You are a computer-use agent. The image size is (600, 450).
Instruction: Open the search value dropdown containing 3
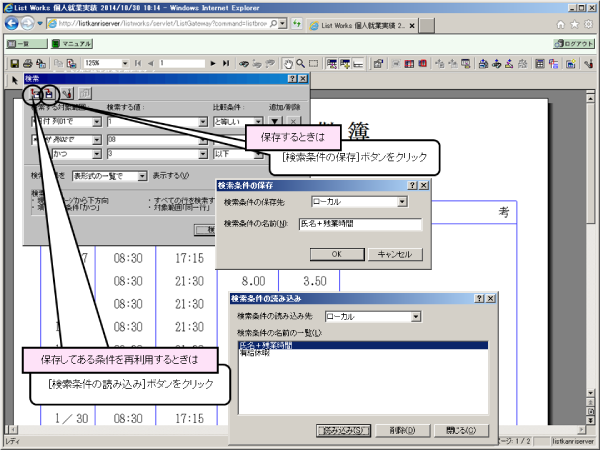pyautogui.click(x=203, y=154)
